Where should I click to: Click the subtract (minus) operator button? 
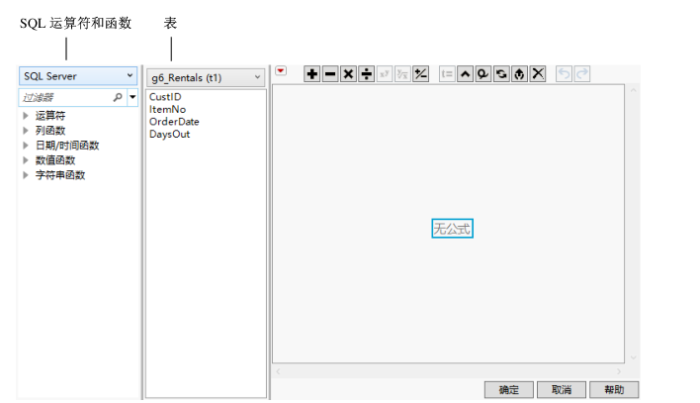pyautogui.click(x=330, y=74)
